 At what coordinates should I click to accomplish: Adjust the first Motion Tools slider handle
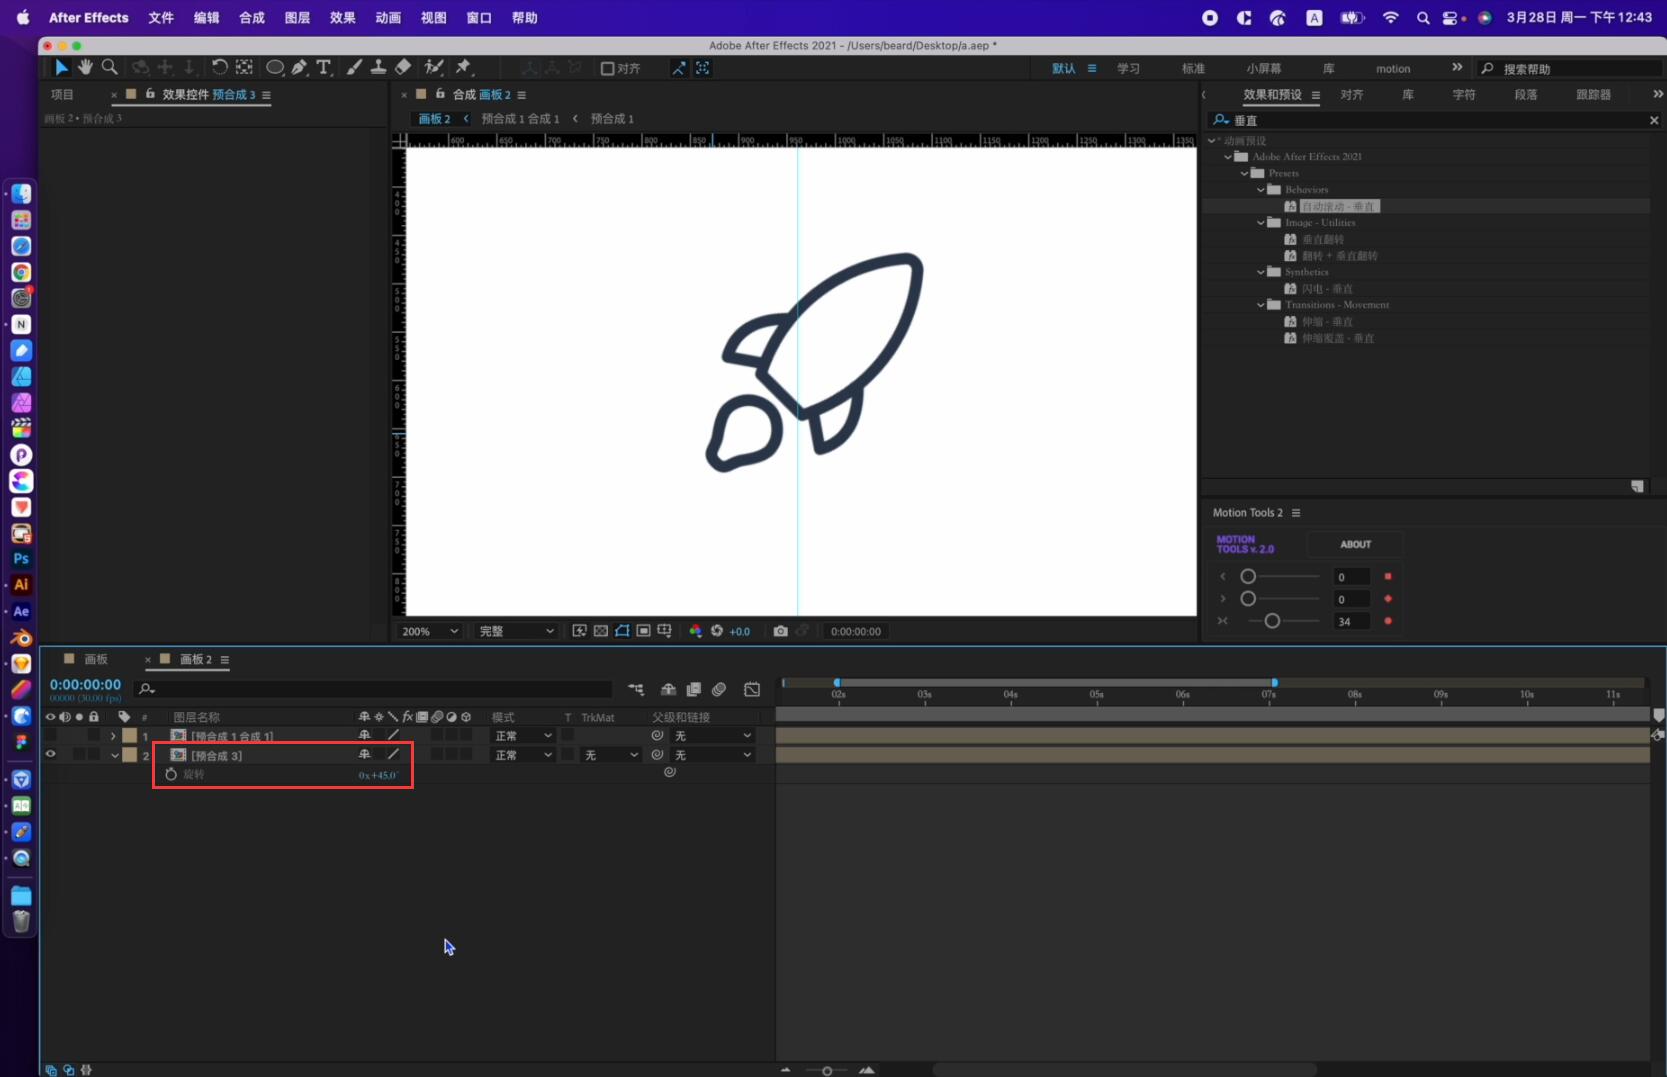[x=1248, y=577]
